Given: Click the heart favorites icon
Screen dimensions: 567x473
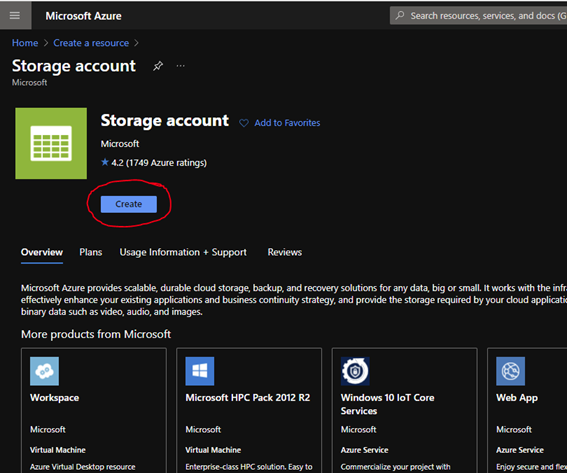Looking at the screenshot, I should coord(244,123).
